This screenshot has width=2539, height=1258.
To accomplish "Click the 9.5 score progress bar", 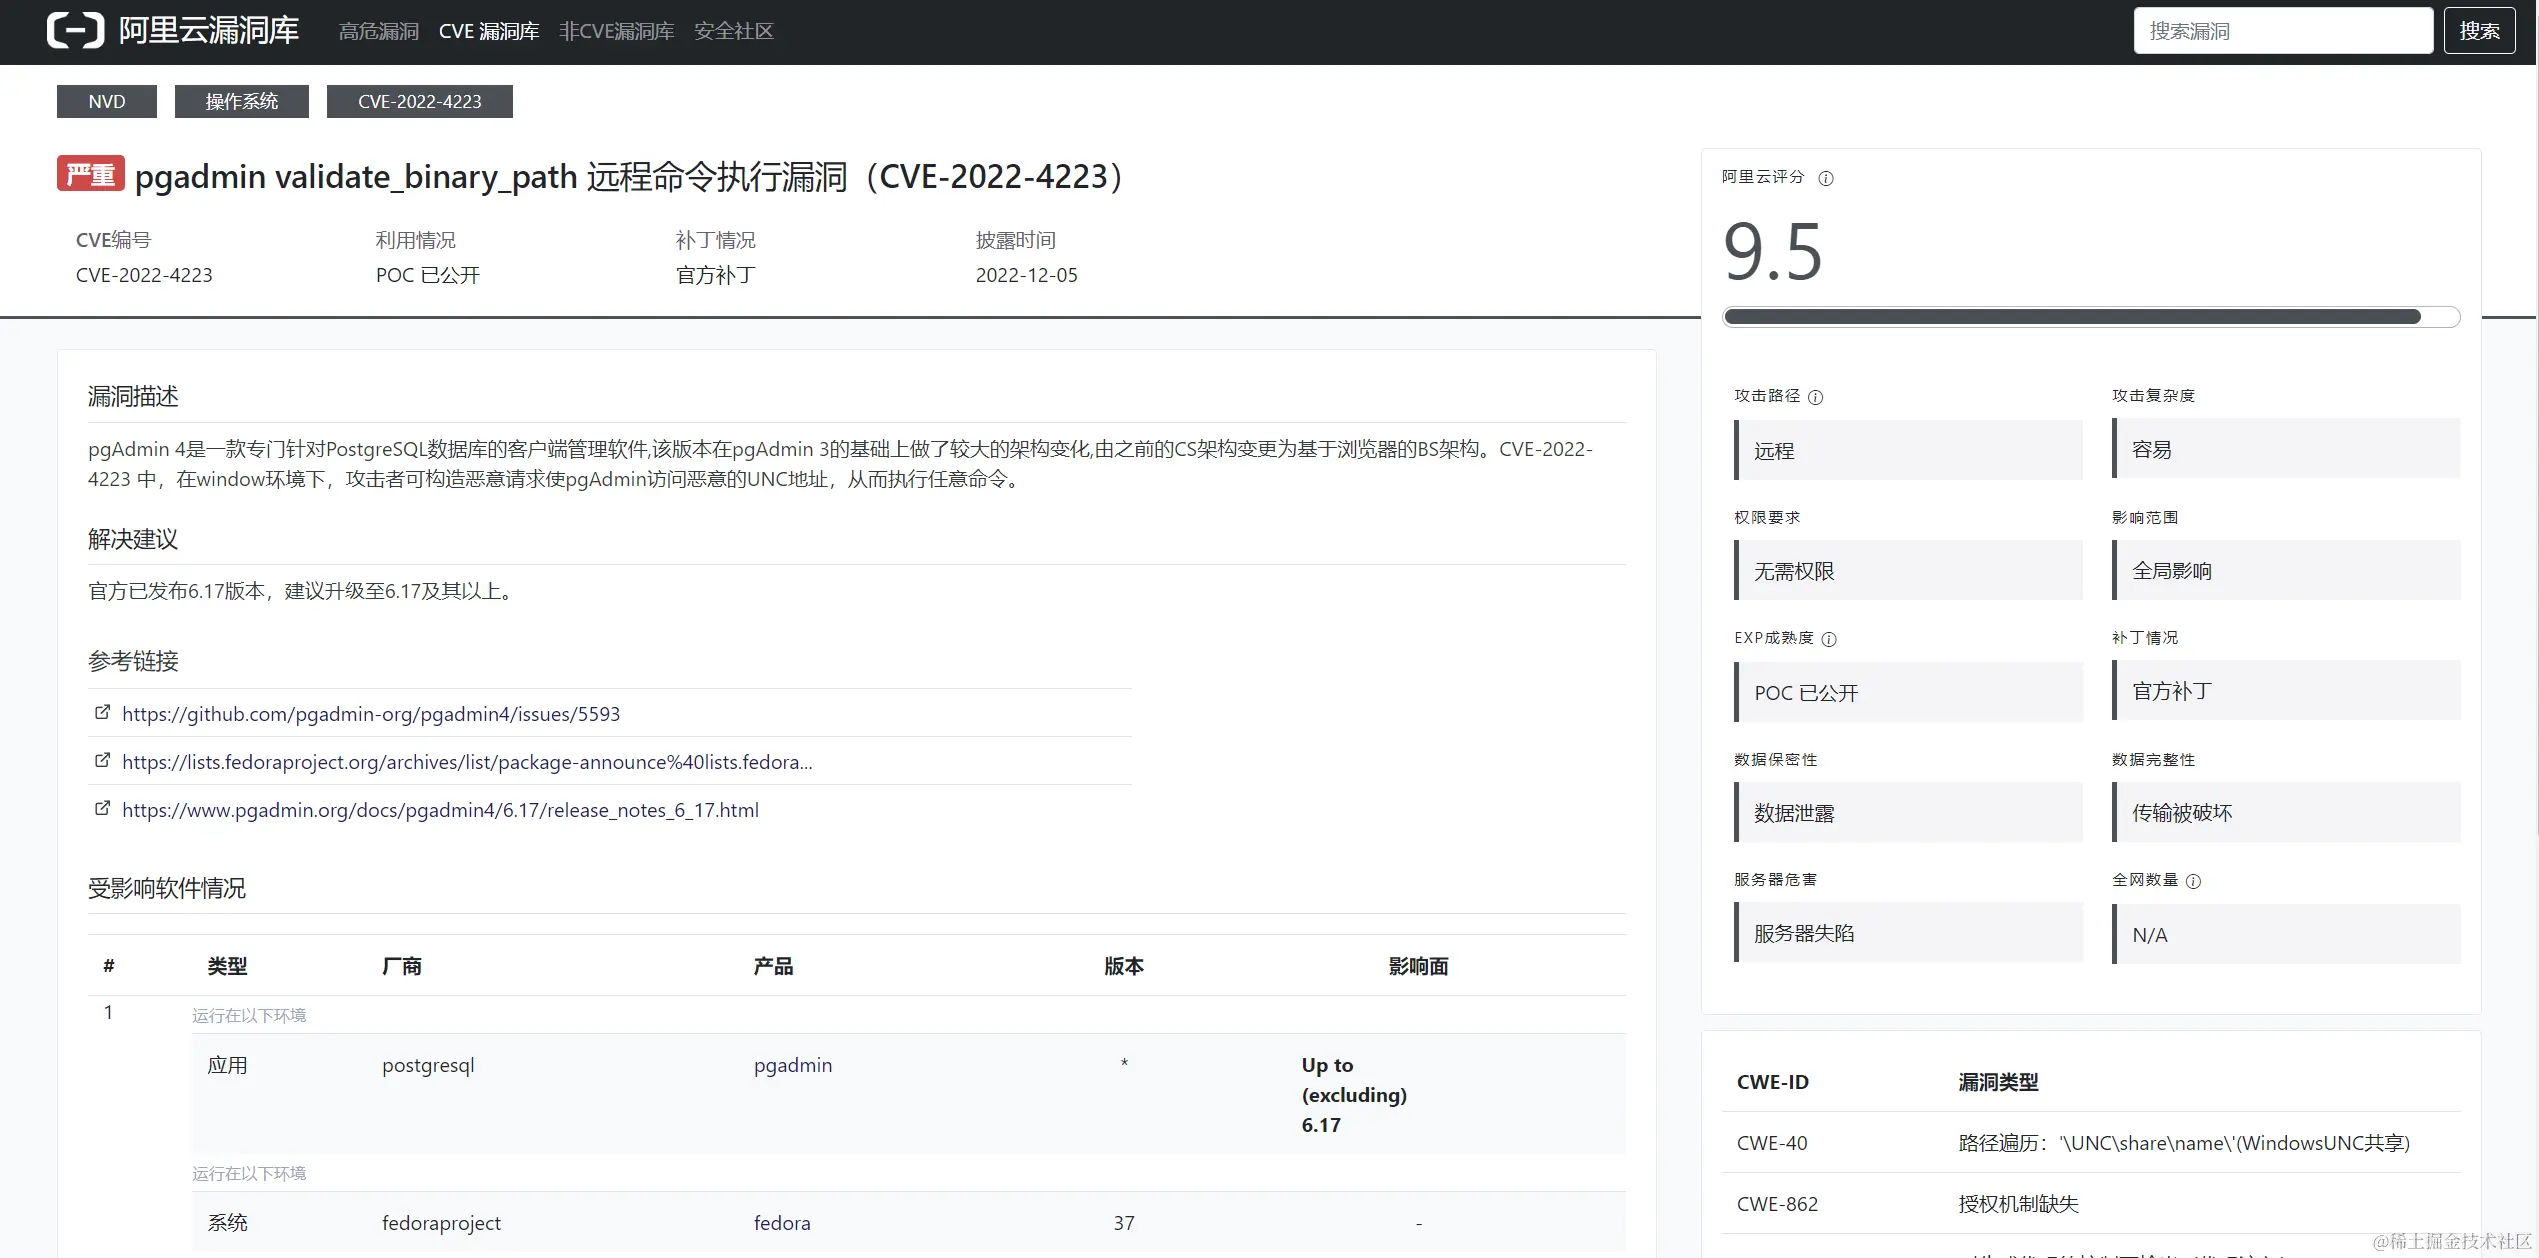I will pyautogui.click(x=2090, y=317).
